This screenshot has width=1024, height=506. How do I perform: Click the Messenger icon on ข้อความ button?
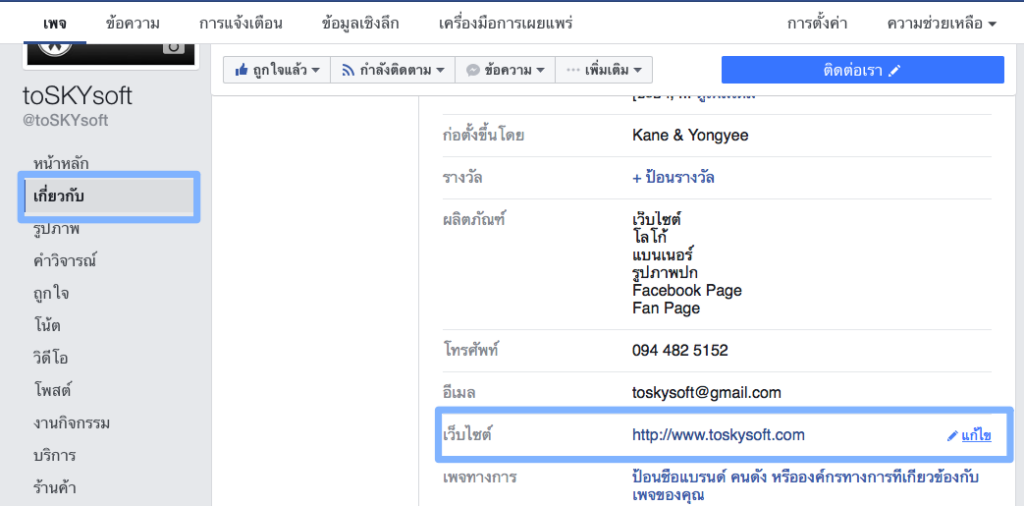[x=473, y=70]
